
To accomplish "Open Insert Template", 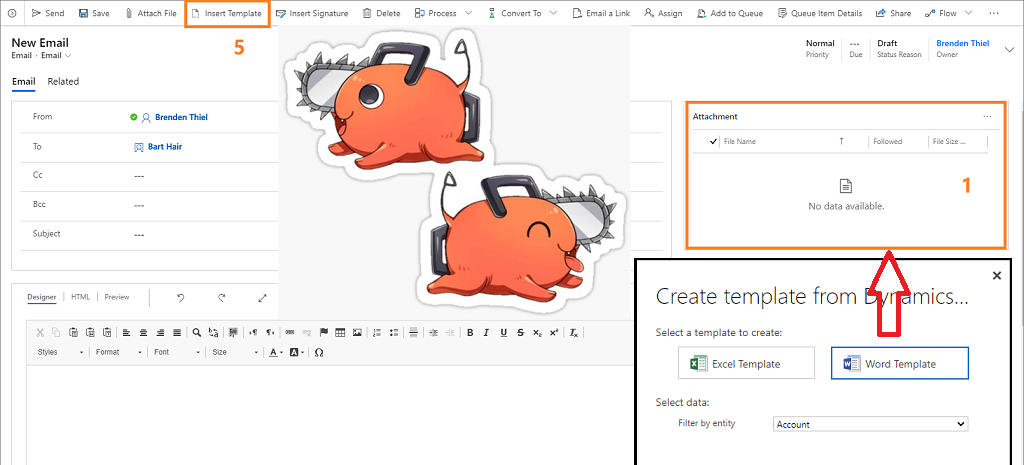I will (227, 13).
